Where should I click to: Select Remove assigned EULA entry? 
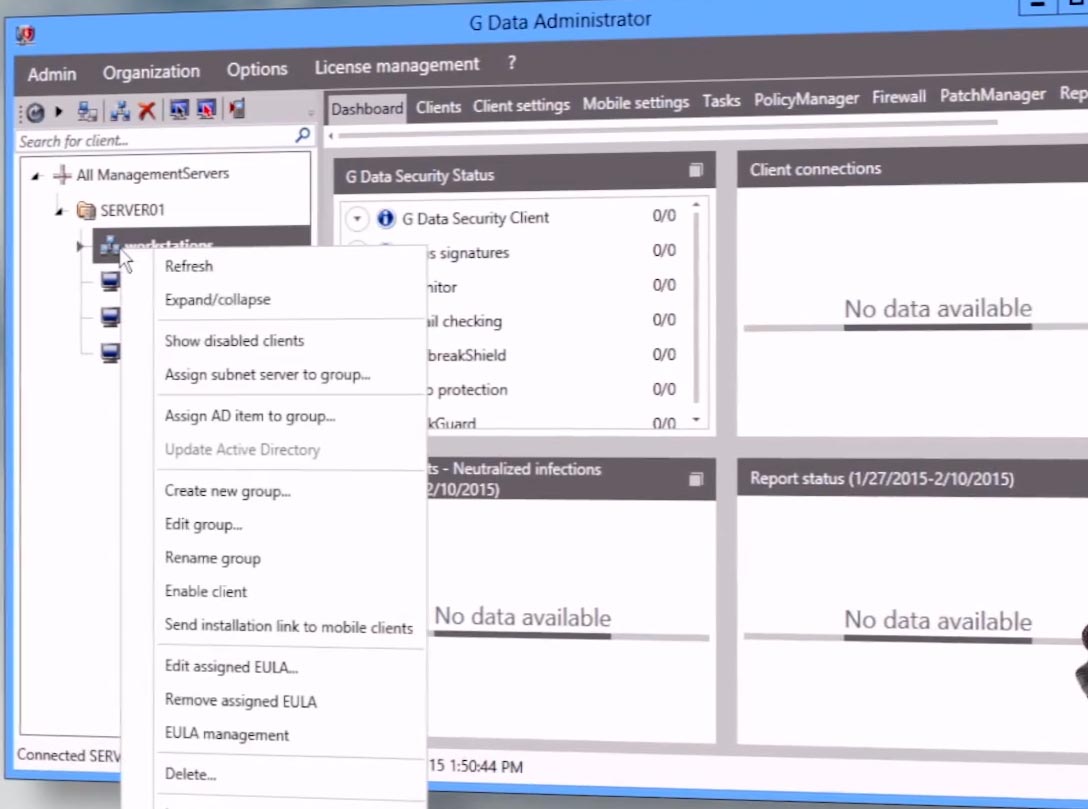point(241,701)
